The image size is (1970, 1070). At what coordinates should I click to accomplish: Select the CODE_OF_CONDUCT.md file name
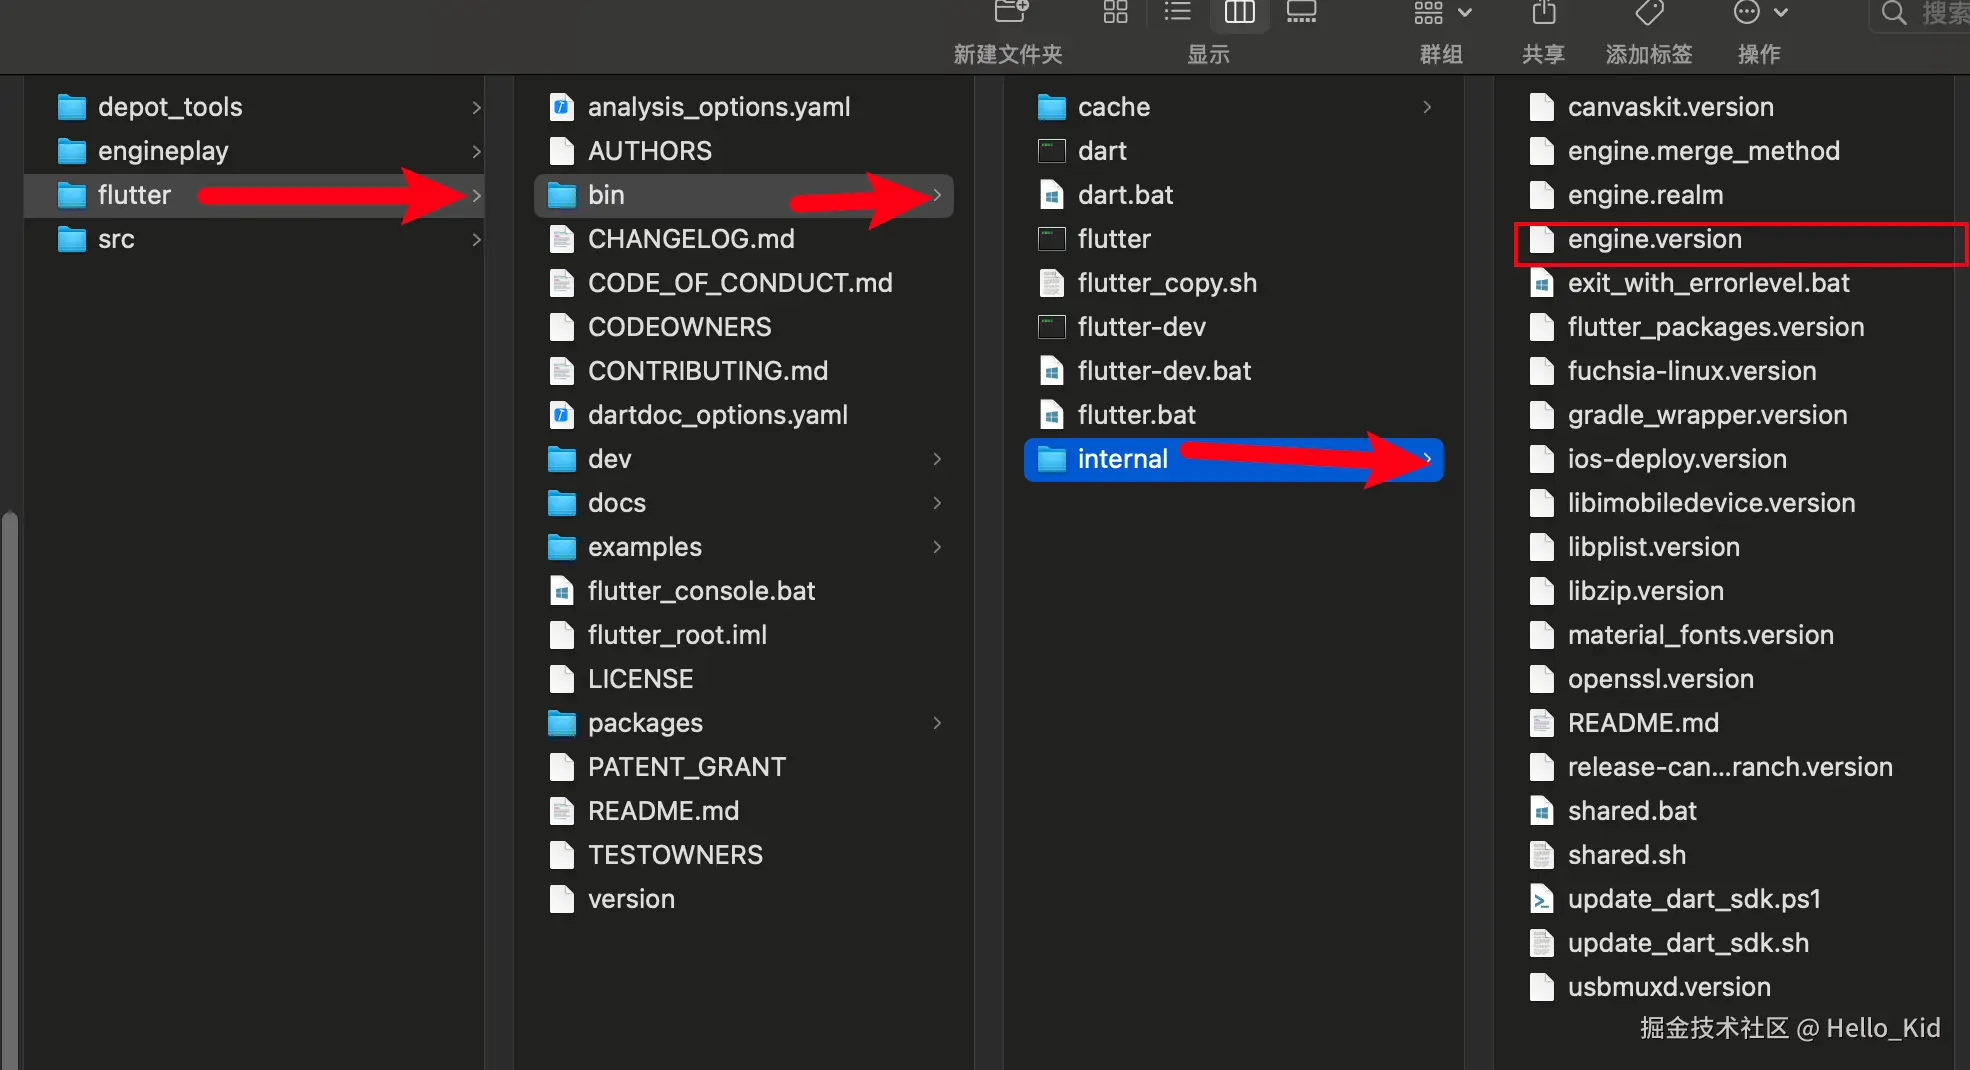click(x=740, y=283)
